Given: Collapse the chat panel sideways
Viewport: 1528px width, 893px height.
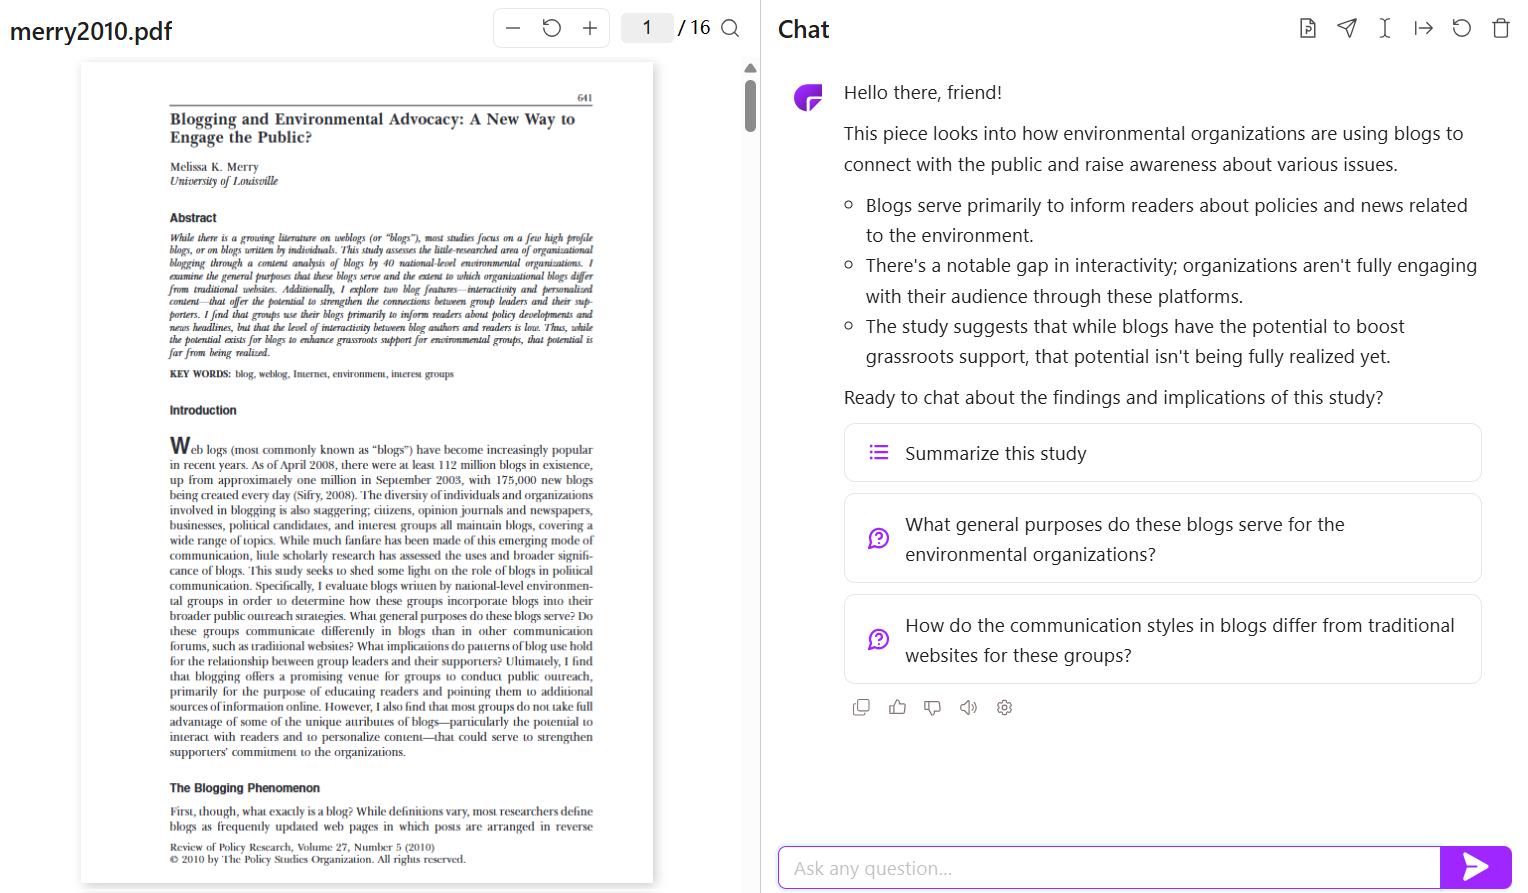Looking at the screenshot, I should 1424,28.
